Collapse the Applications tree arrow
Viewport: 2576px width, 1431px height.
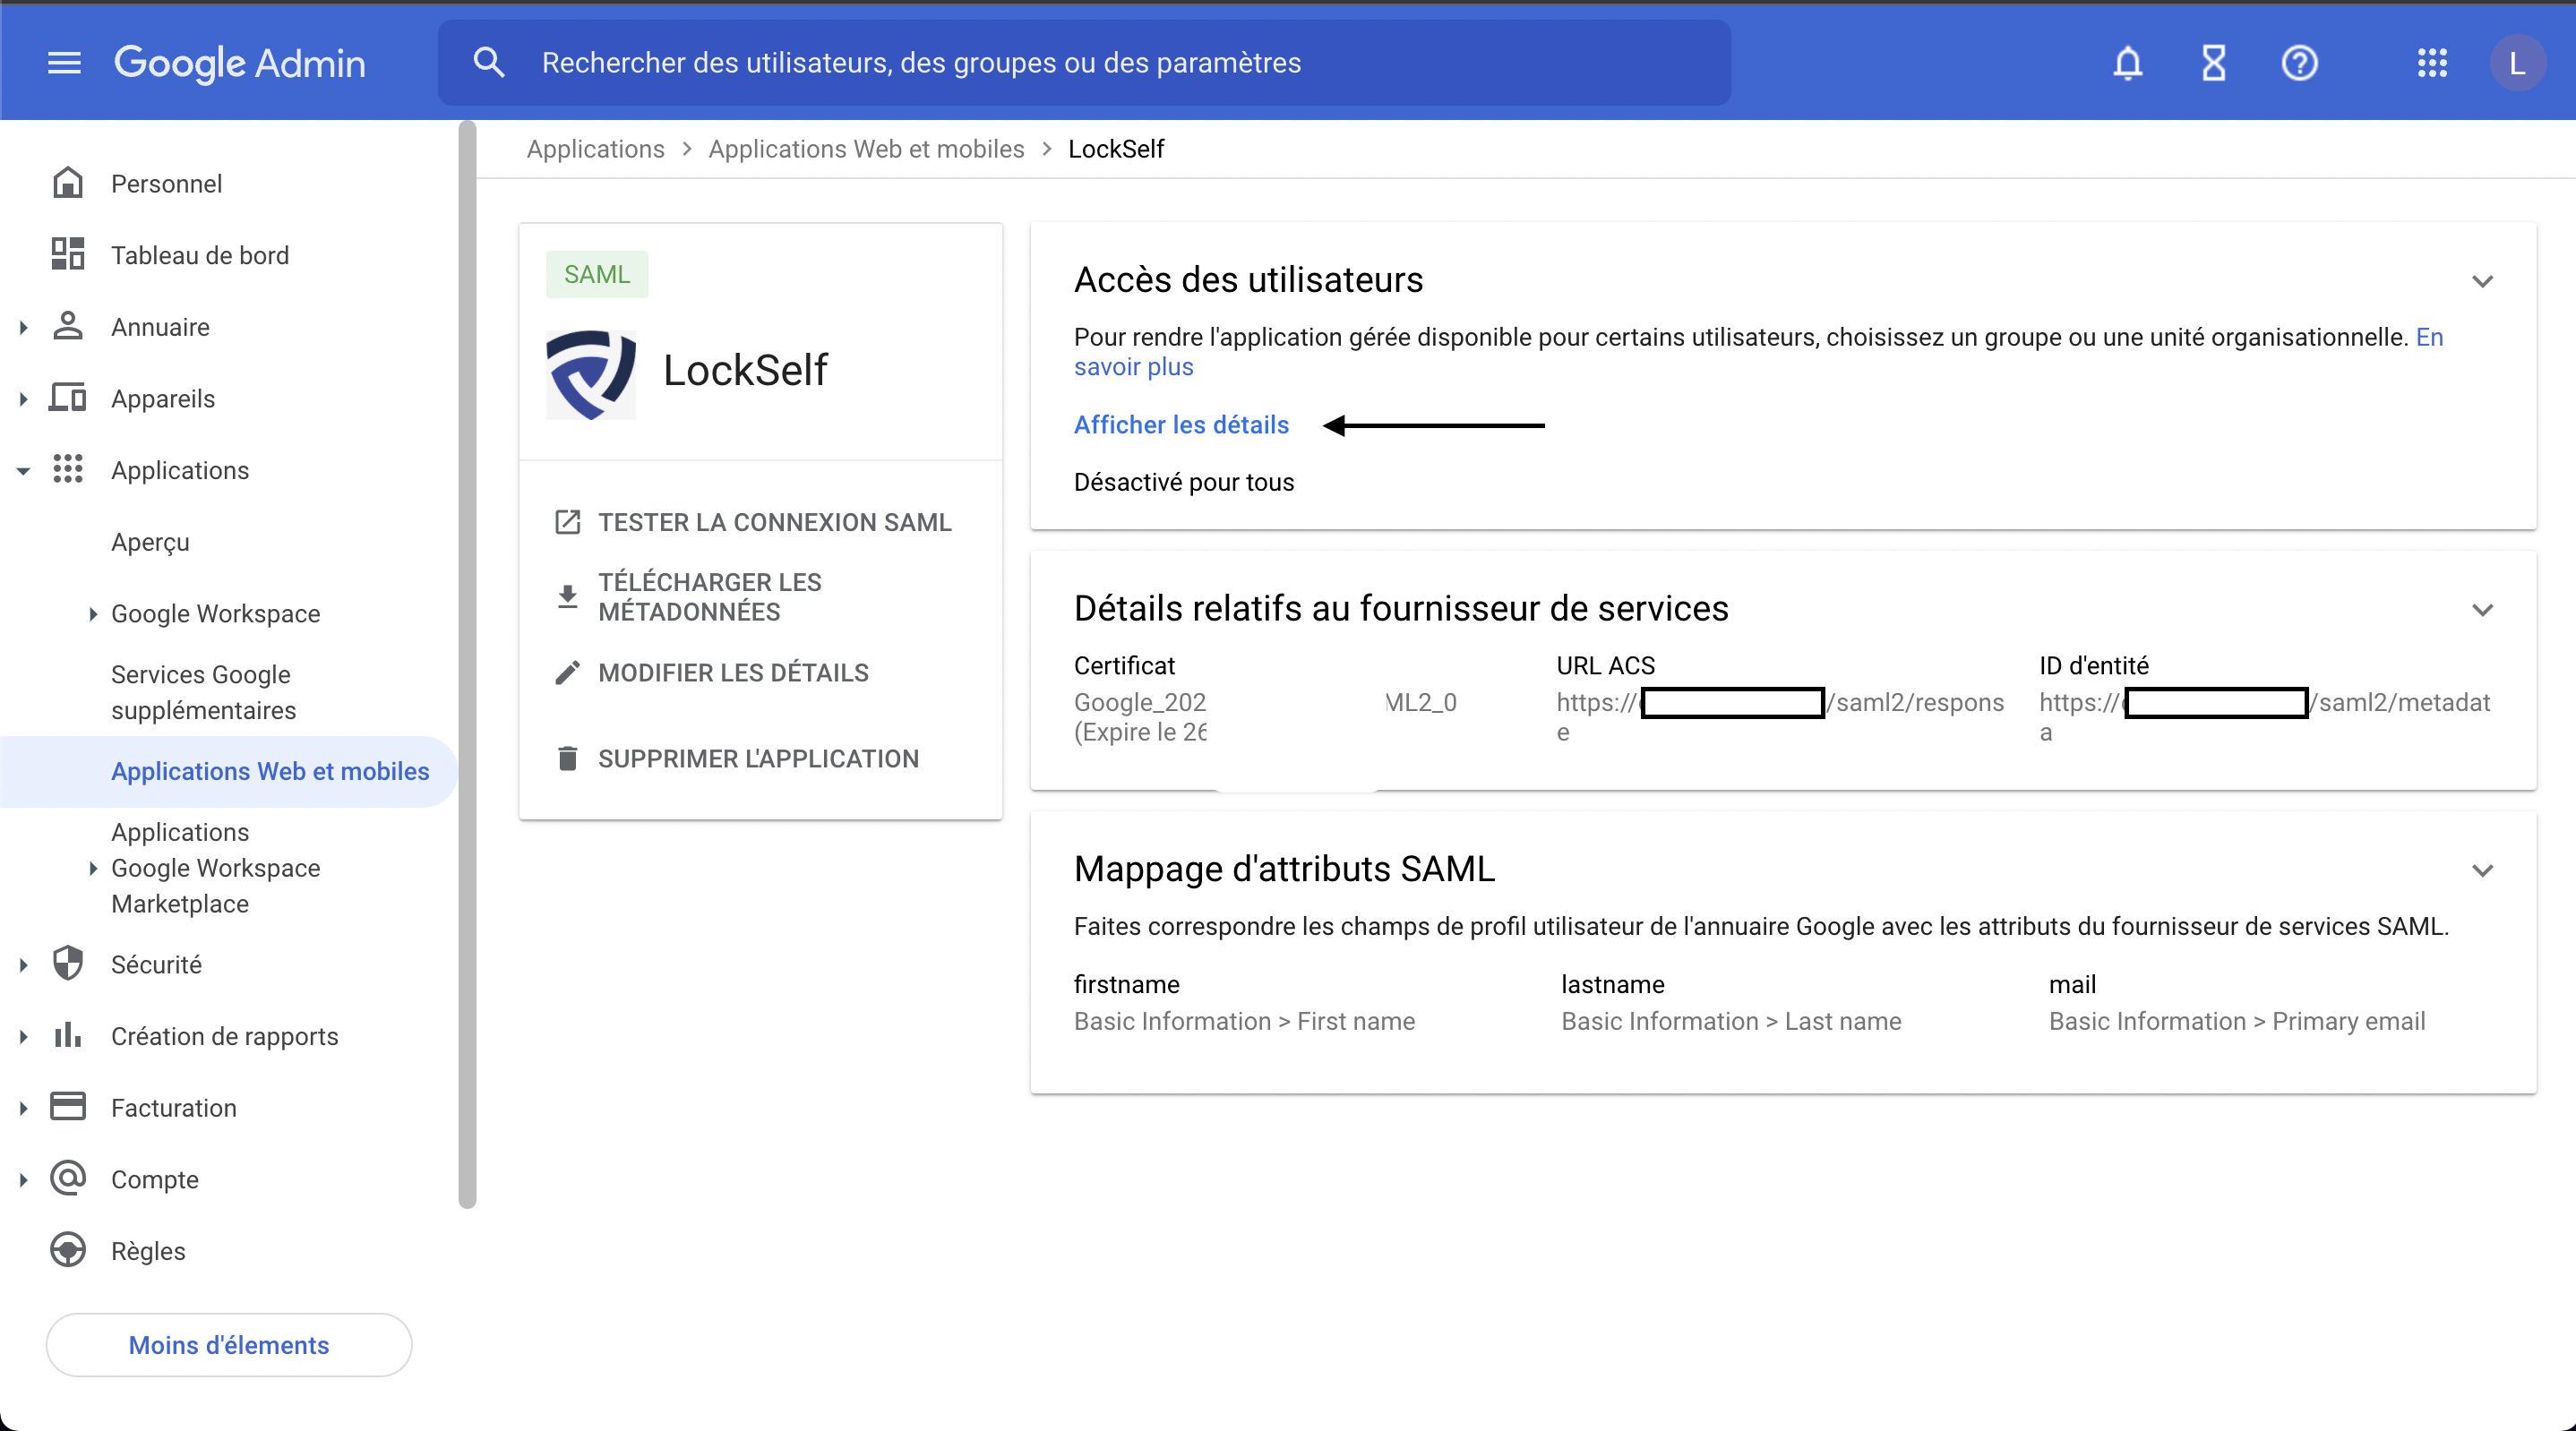[x=23, y=471]
